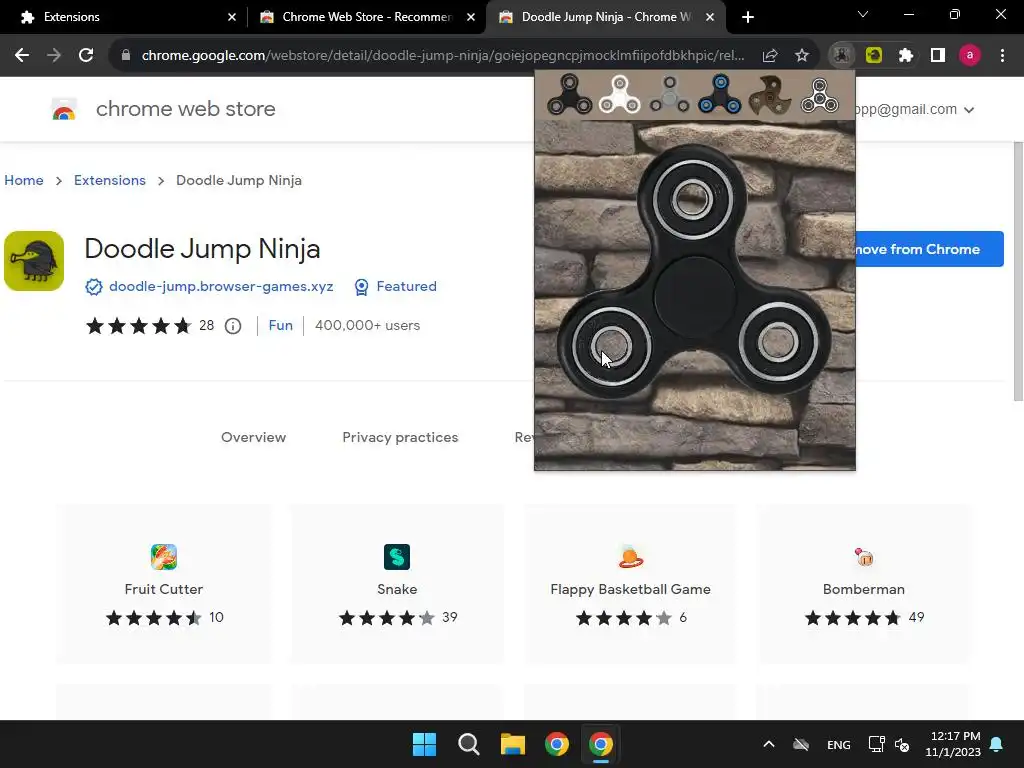
Task: Open the Fruit Cutter extension card
Action: click(x=164, y=584)
